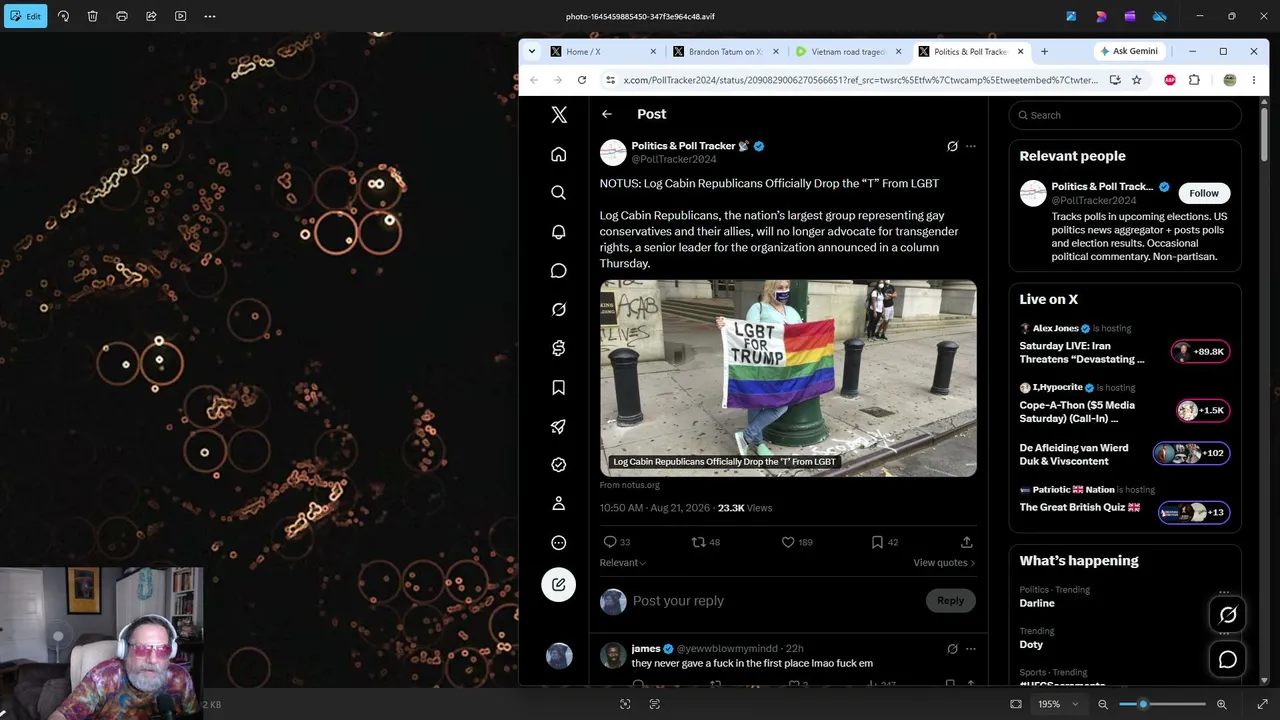Start slideshow from the Photos toolbar
Image resolution: width=1280 pixels, height=720 pixels.
coord(181,16)
